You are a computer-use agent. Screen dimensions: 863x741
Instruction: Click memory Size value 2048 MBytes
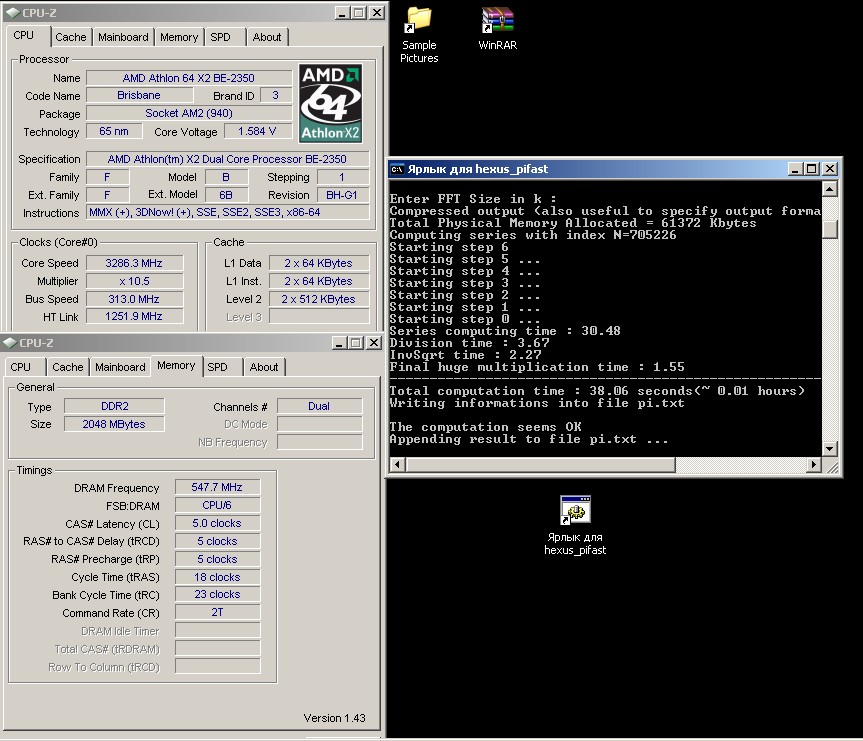[114, 424]
